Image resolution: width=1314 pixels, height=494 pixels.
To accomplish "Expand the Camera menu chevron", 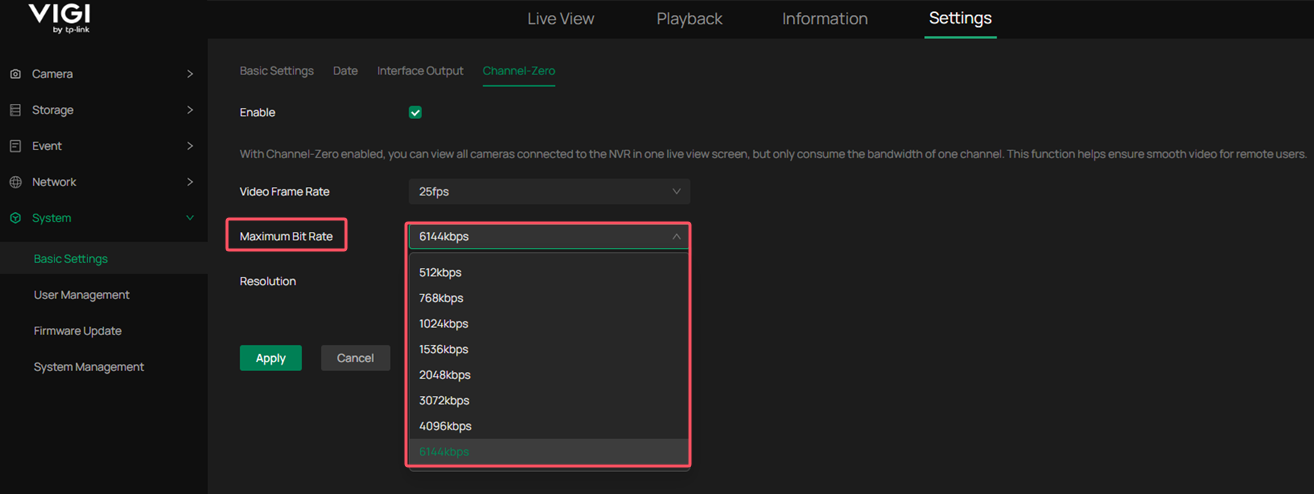I will [x=190, y=74].
